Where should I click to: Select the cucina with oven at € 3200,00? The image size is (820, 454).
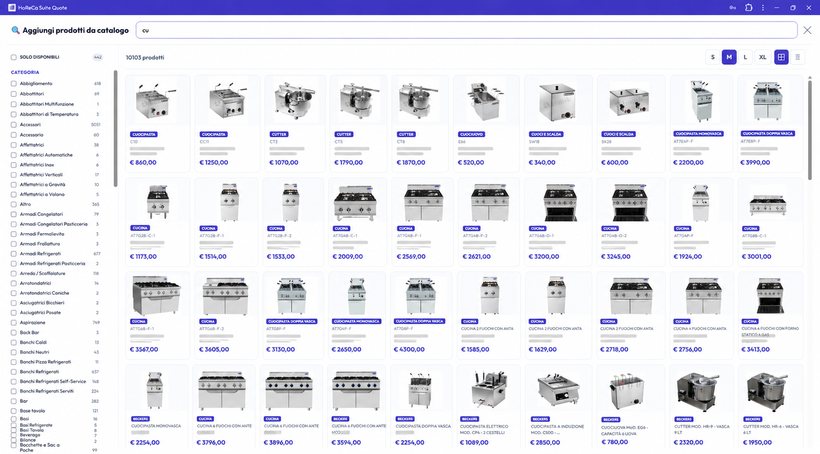click(558, 221)
